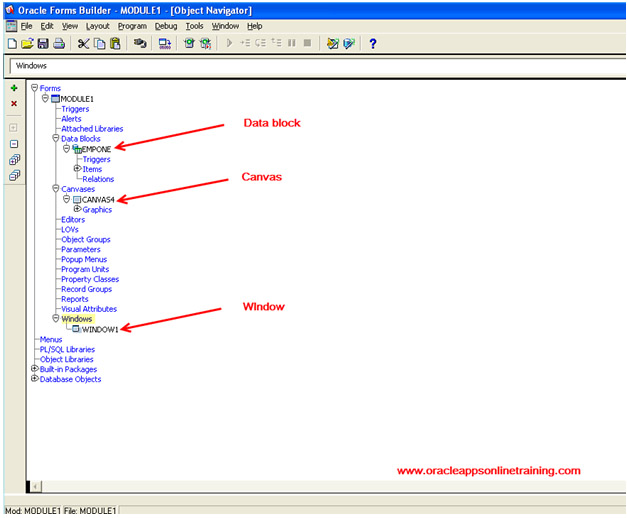This screenshot has width=627, height=518.
Task: Expand the Items node under EMPONE
Action: pyautogui.click(x=77, y=168)
